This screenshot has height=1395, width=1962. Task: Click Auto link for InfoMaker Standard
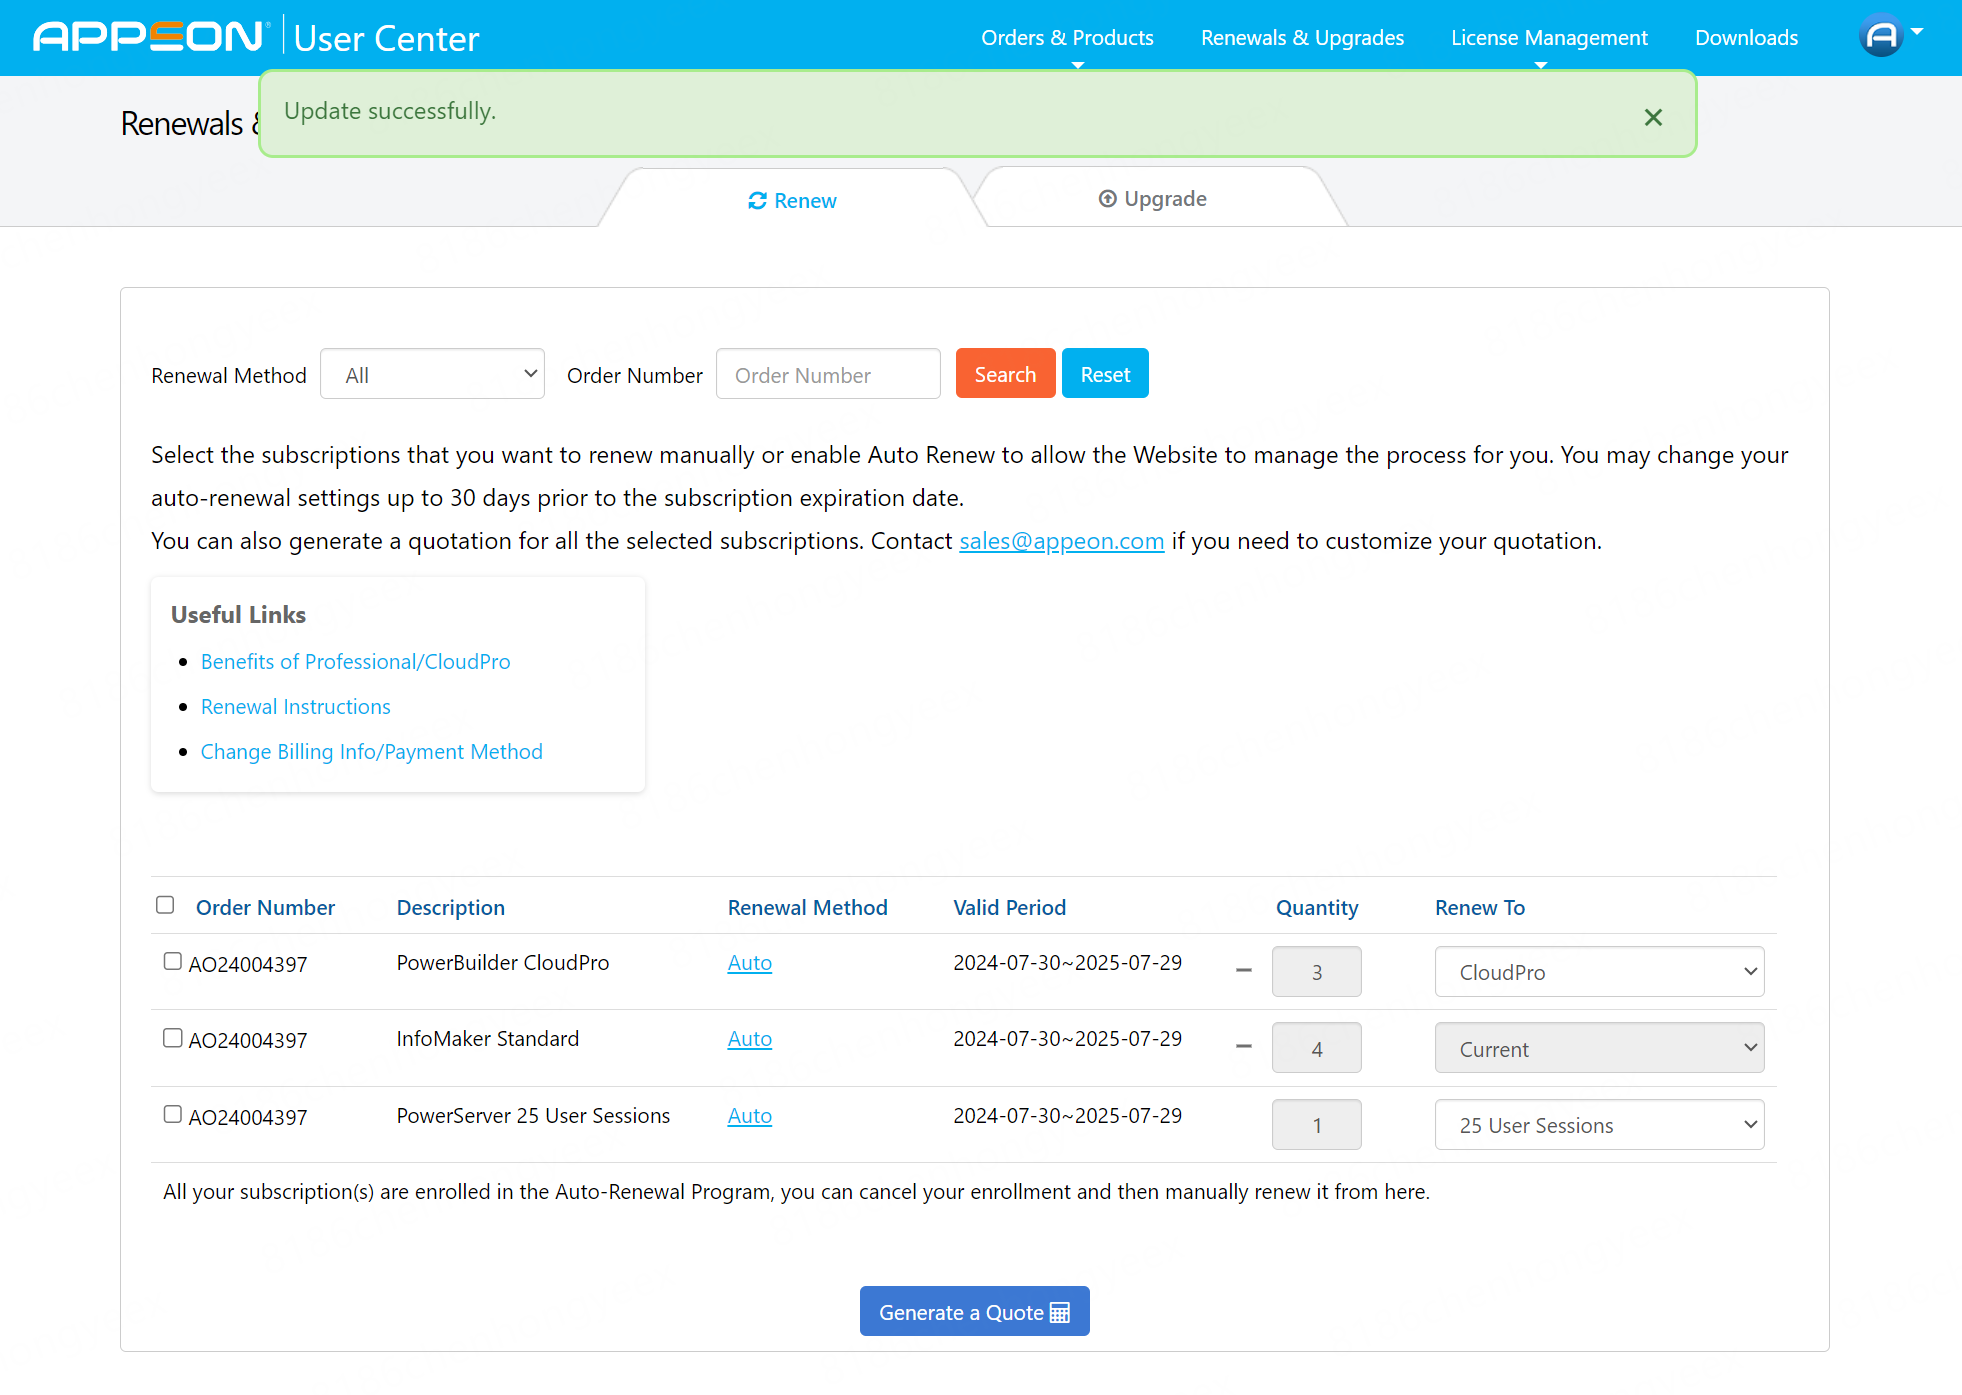[749, 1038]
